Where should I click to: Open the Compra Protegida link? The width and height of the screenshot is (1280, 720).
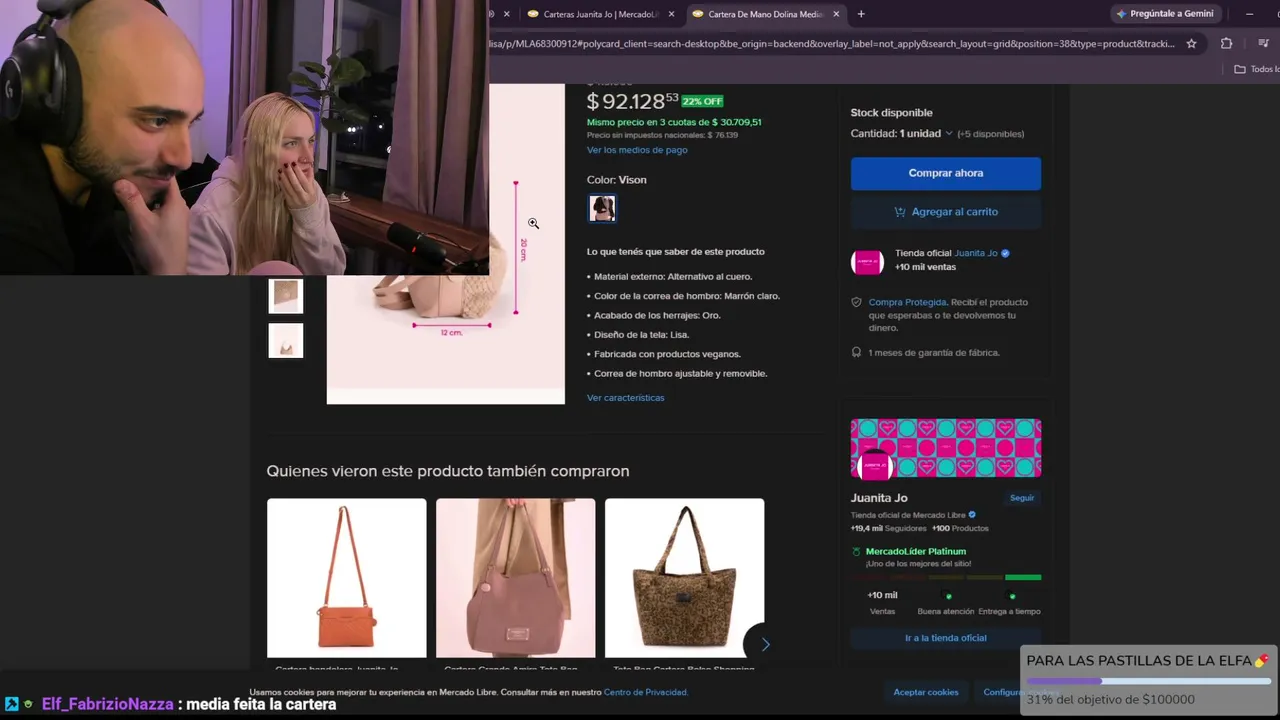coord(907,302)
